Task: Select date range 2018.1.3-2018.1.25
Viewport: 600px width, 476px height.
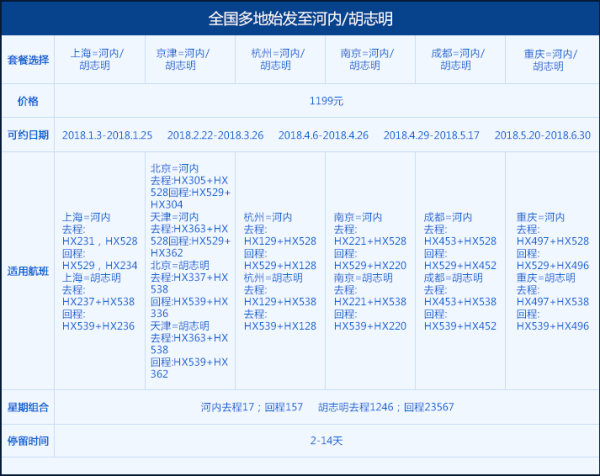Action: pos(107,135)
